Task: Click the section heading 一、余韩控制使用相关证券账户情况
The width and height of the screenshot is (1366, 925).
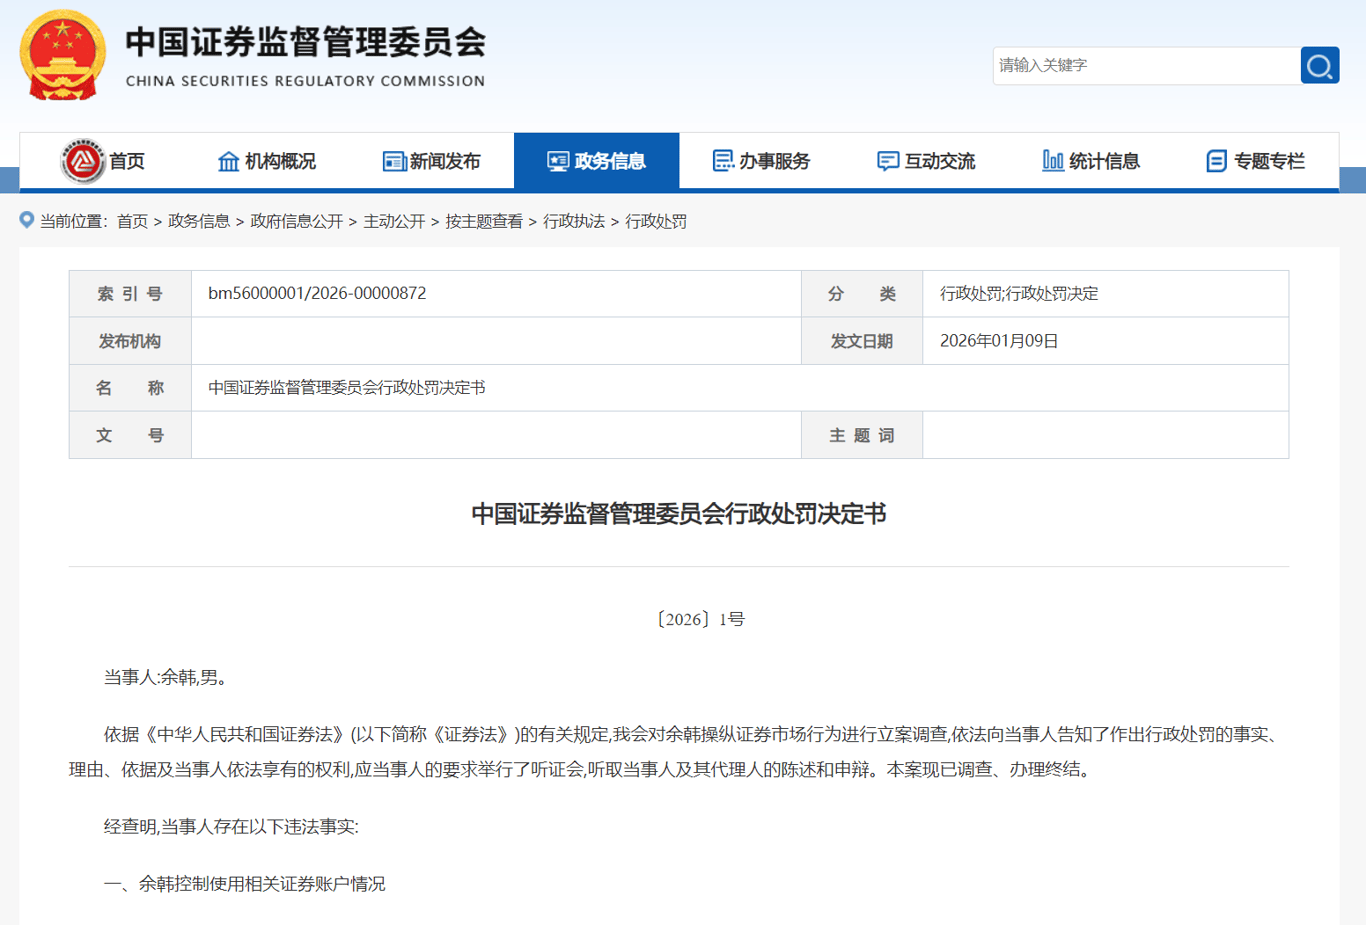Action: tap(245, 884)
